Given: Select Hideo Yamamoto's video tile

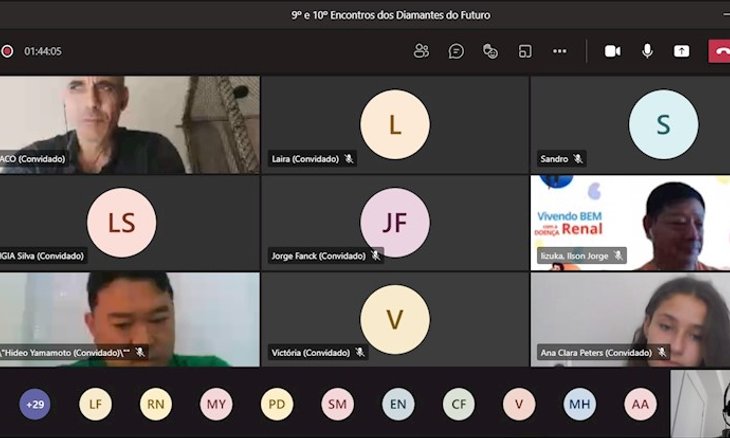Looking at the screenshot, I should click(129, 319).
